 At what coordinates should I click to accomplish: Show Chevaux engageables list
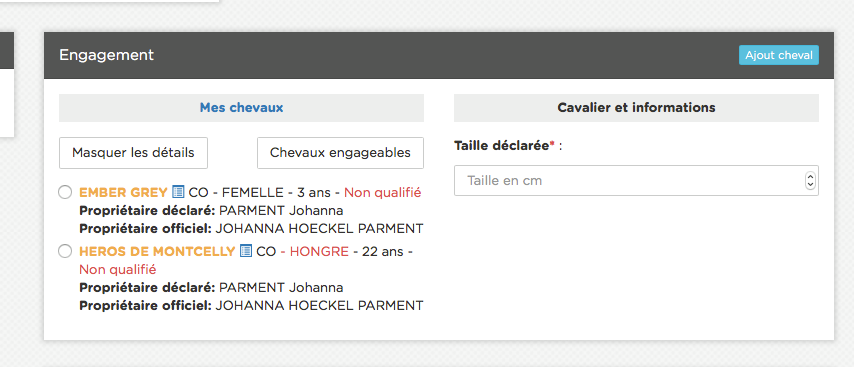click(x=340, y=153)
